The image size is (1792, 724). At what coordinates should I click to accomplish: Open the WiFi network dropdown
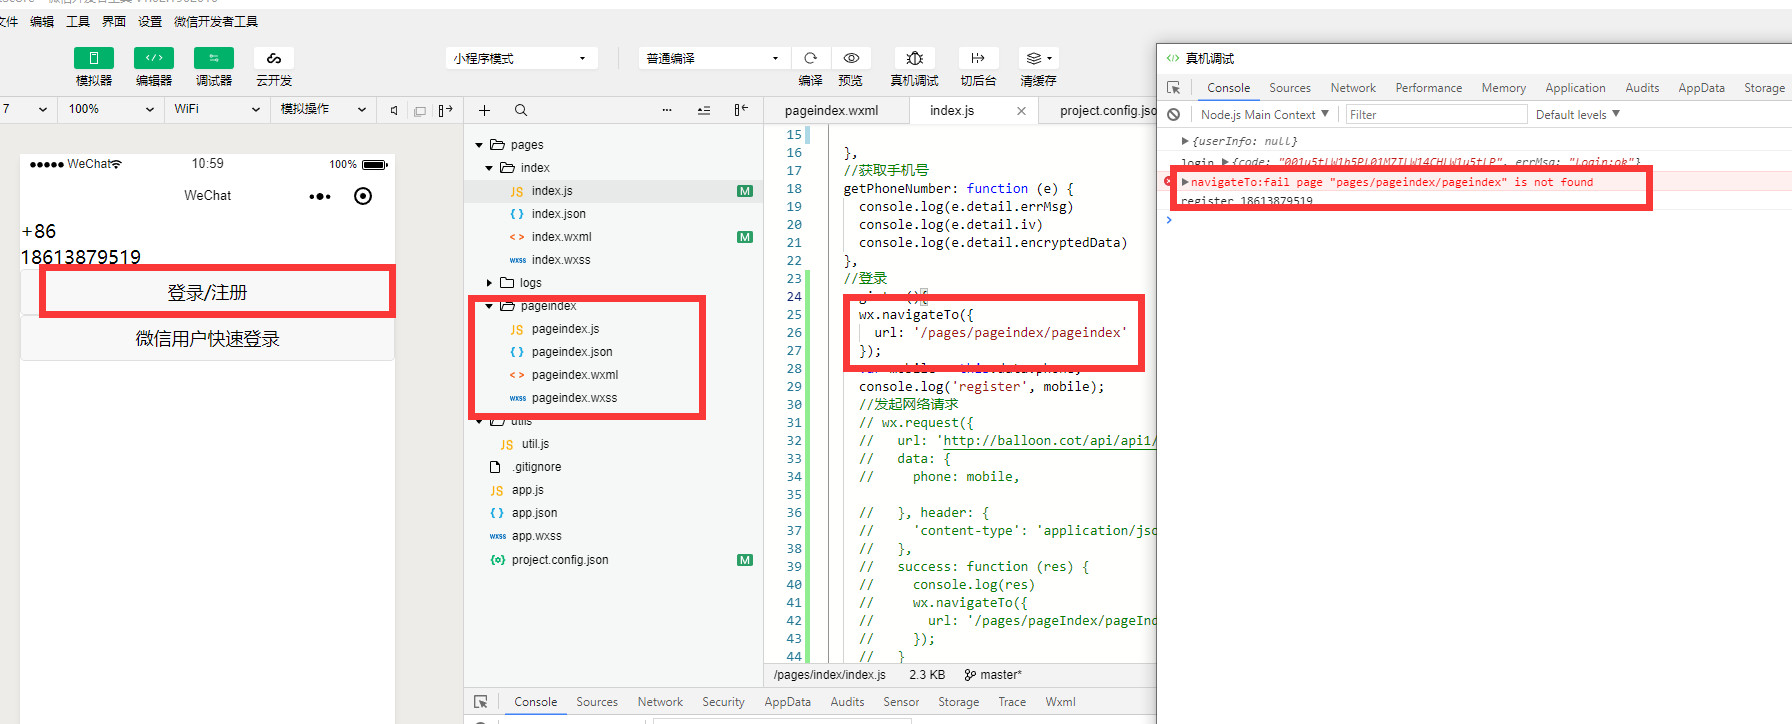tap(216, 109)
